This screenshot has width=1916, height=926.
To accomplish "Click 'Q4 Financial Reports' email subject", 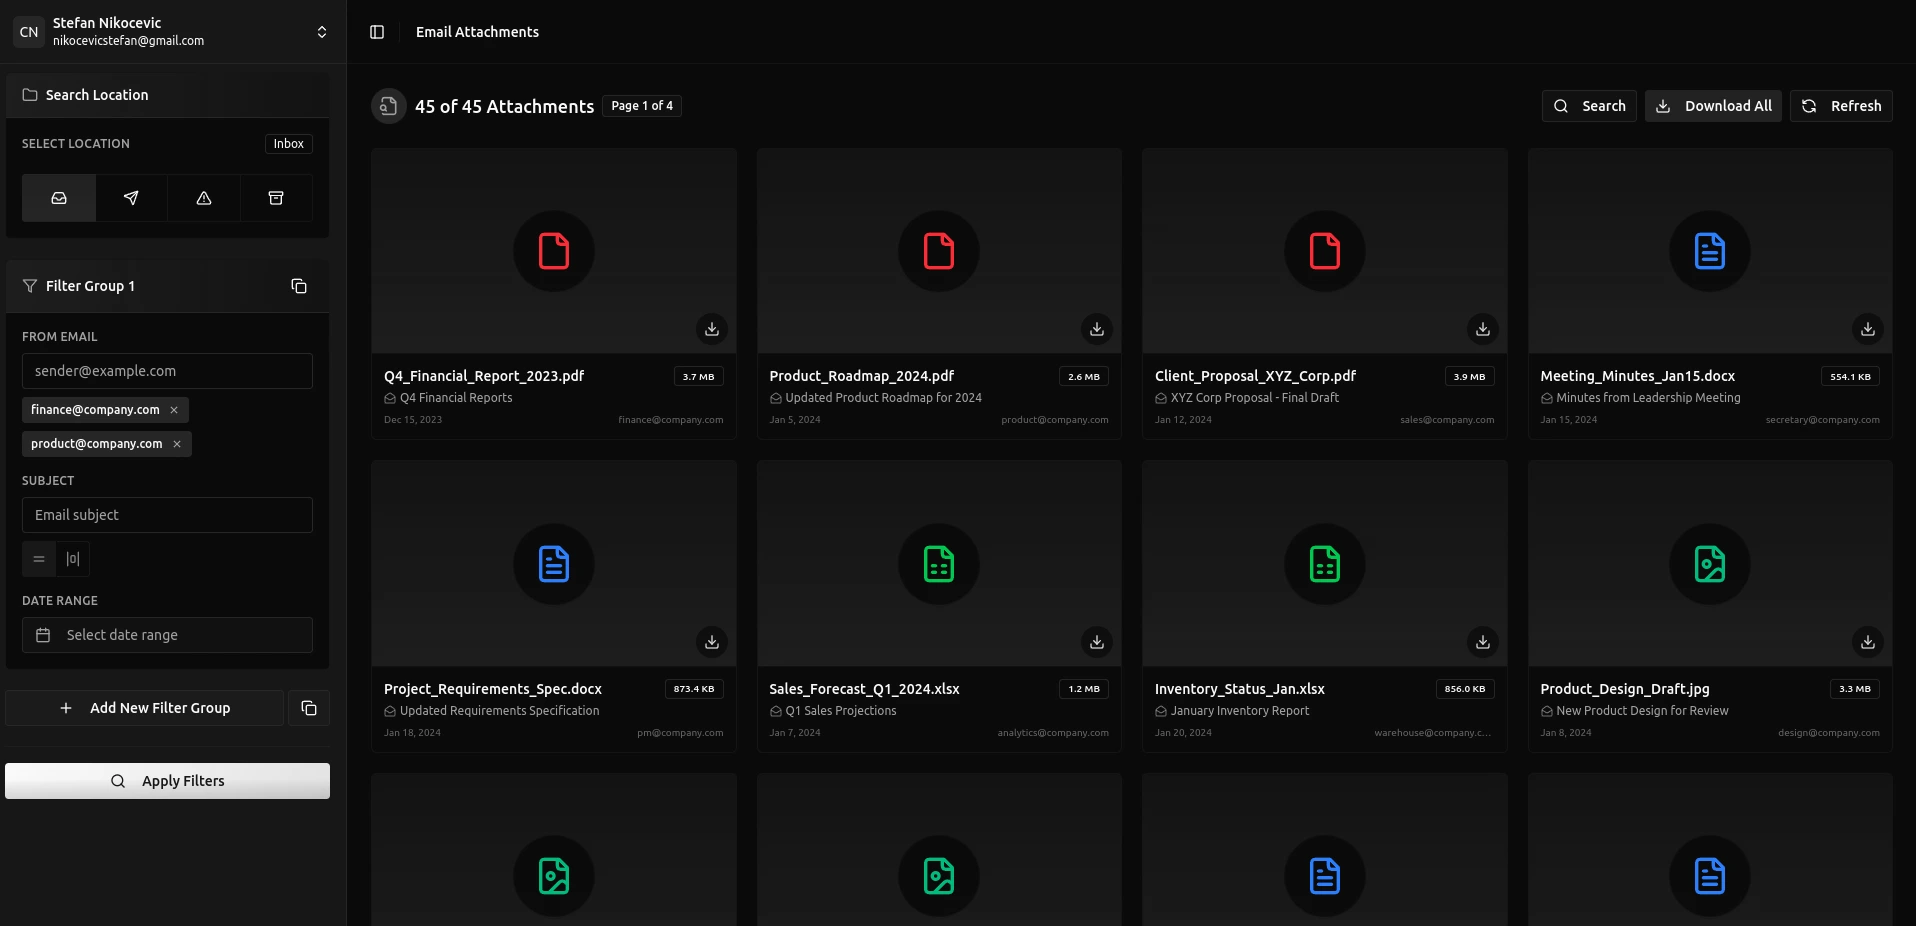I will coord(456,398).
